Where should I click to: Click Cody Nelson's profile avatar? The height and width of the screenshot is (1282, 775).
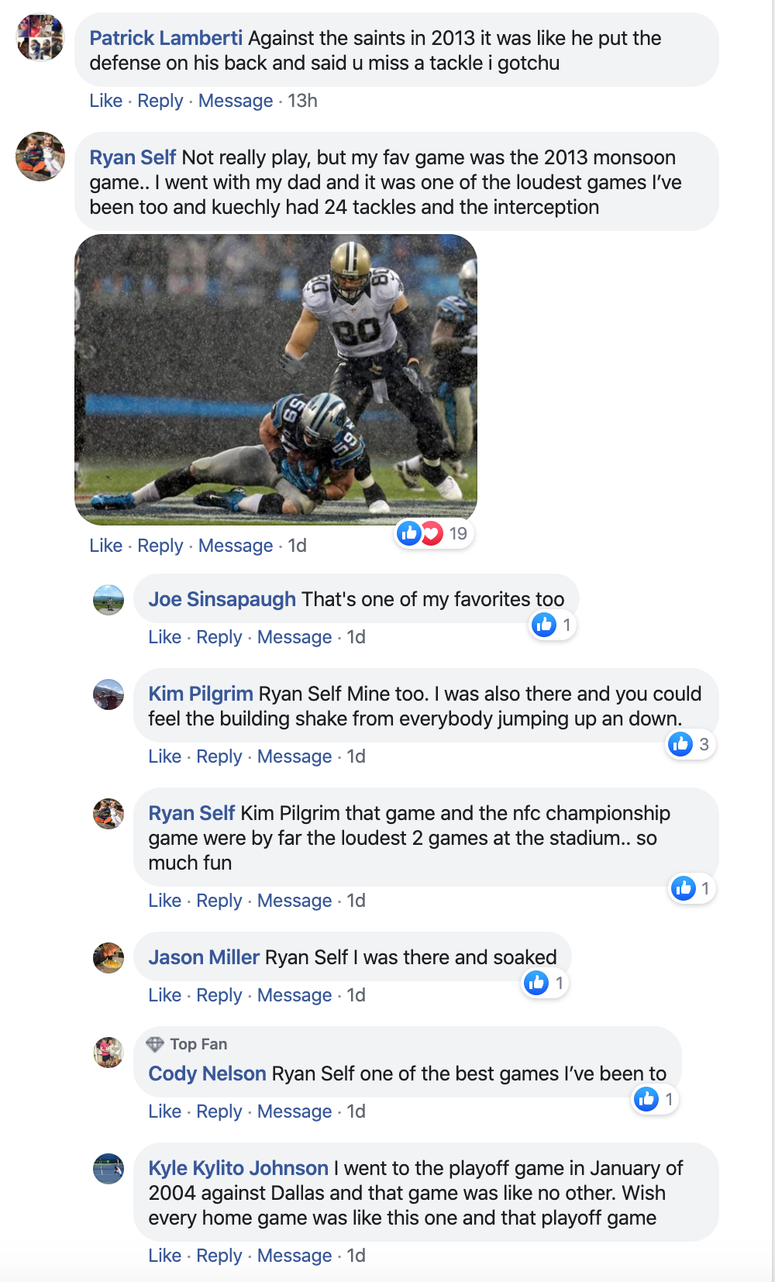pyautogui.click(x=108, y=1052)
